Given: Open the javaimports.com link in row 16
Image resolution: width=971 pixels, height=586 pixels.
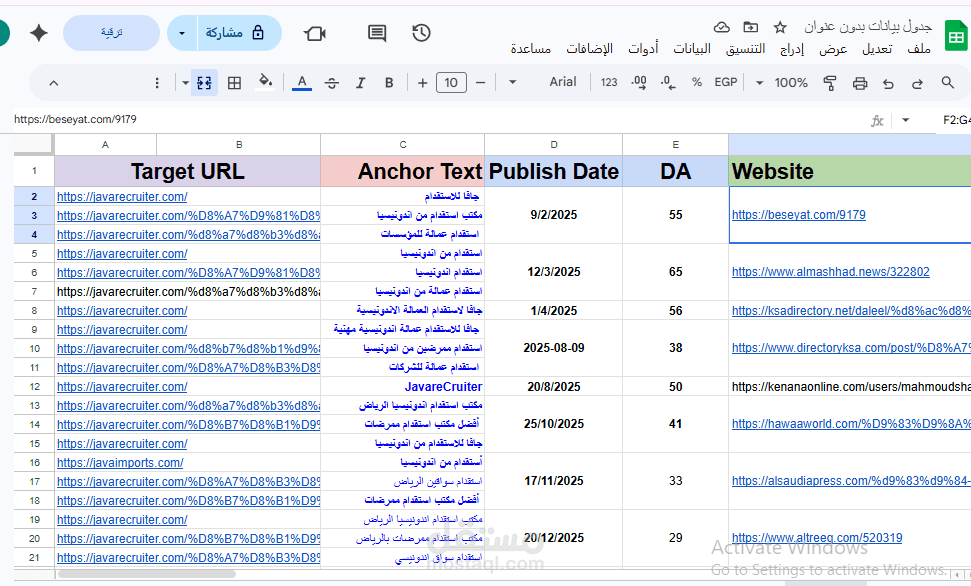Looking at the screenshot, I should [x=120, y=463].
